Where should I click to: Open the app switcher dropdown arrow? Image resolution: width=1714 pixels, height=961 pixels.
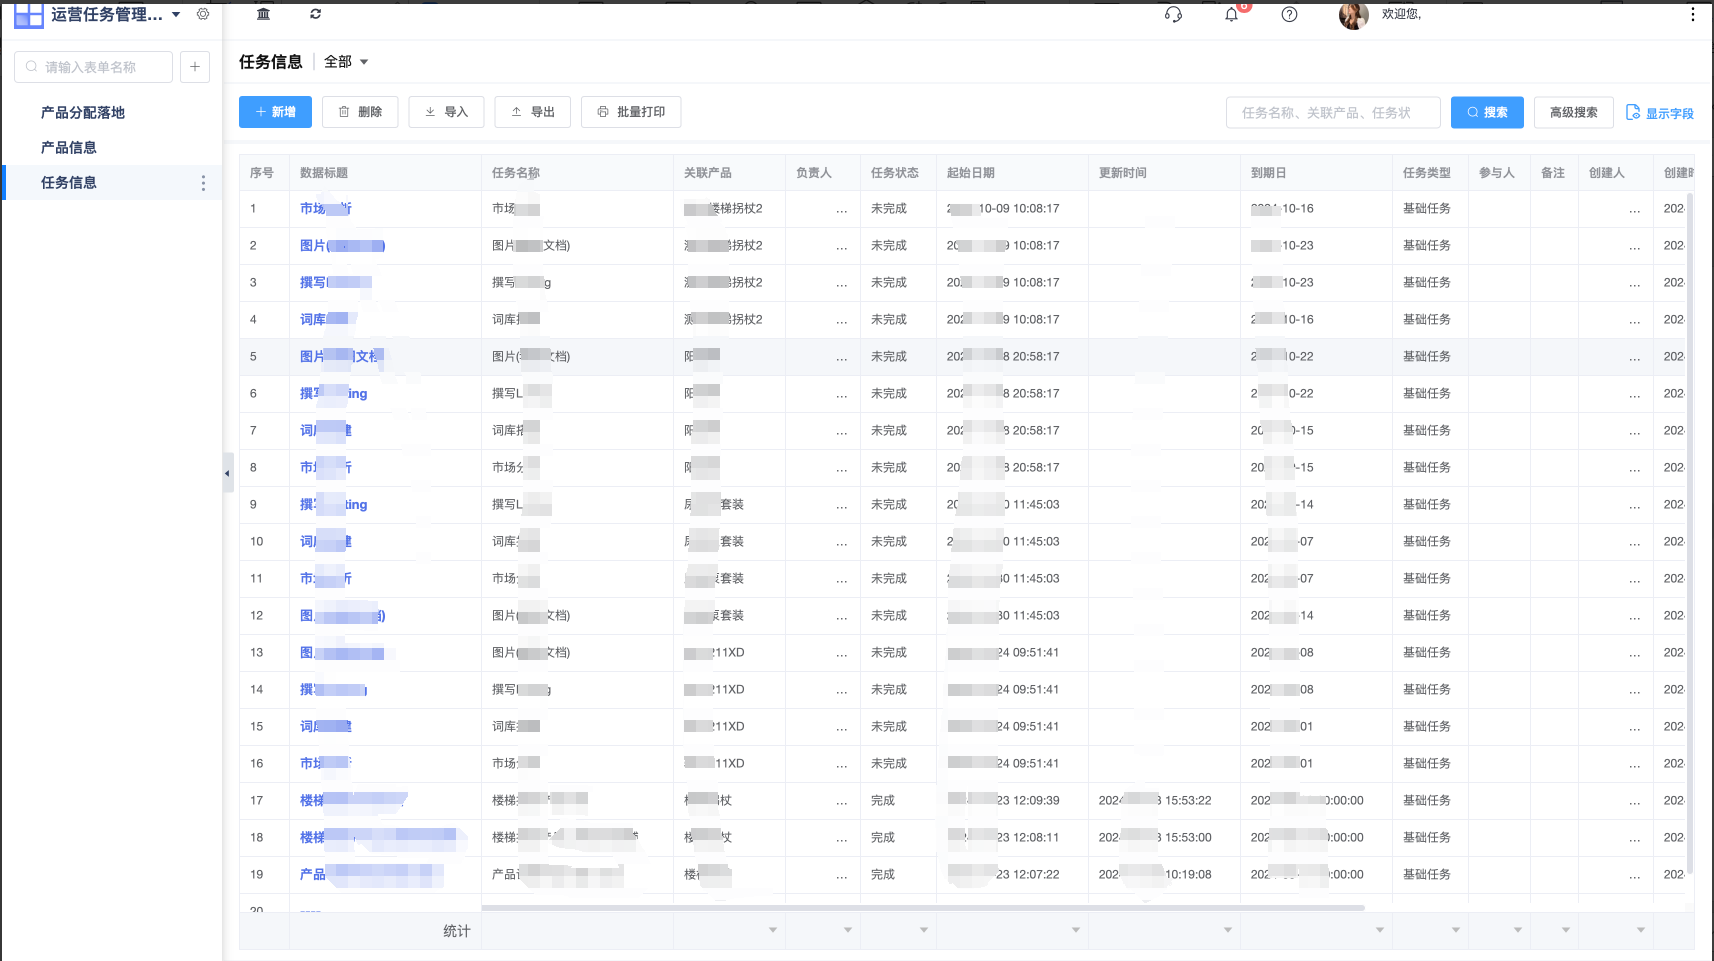[x=176, y=14]
